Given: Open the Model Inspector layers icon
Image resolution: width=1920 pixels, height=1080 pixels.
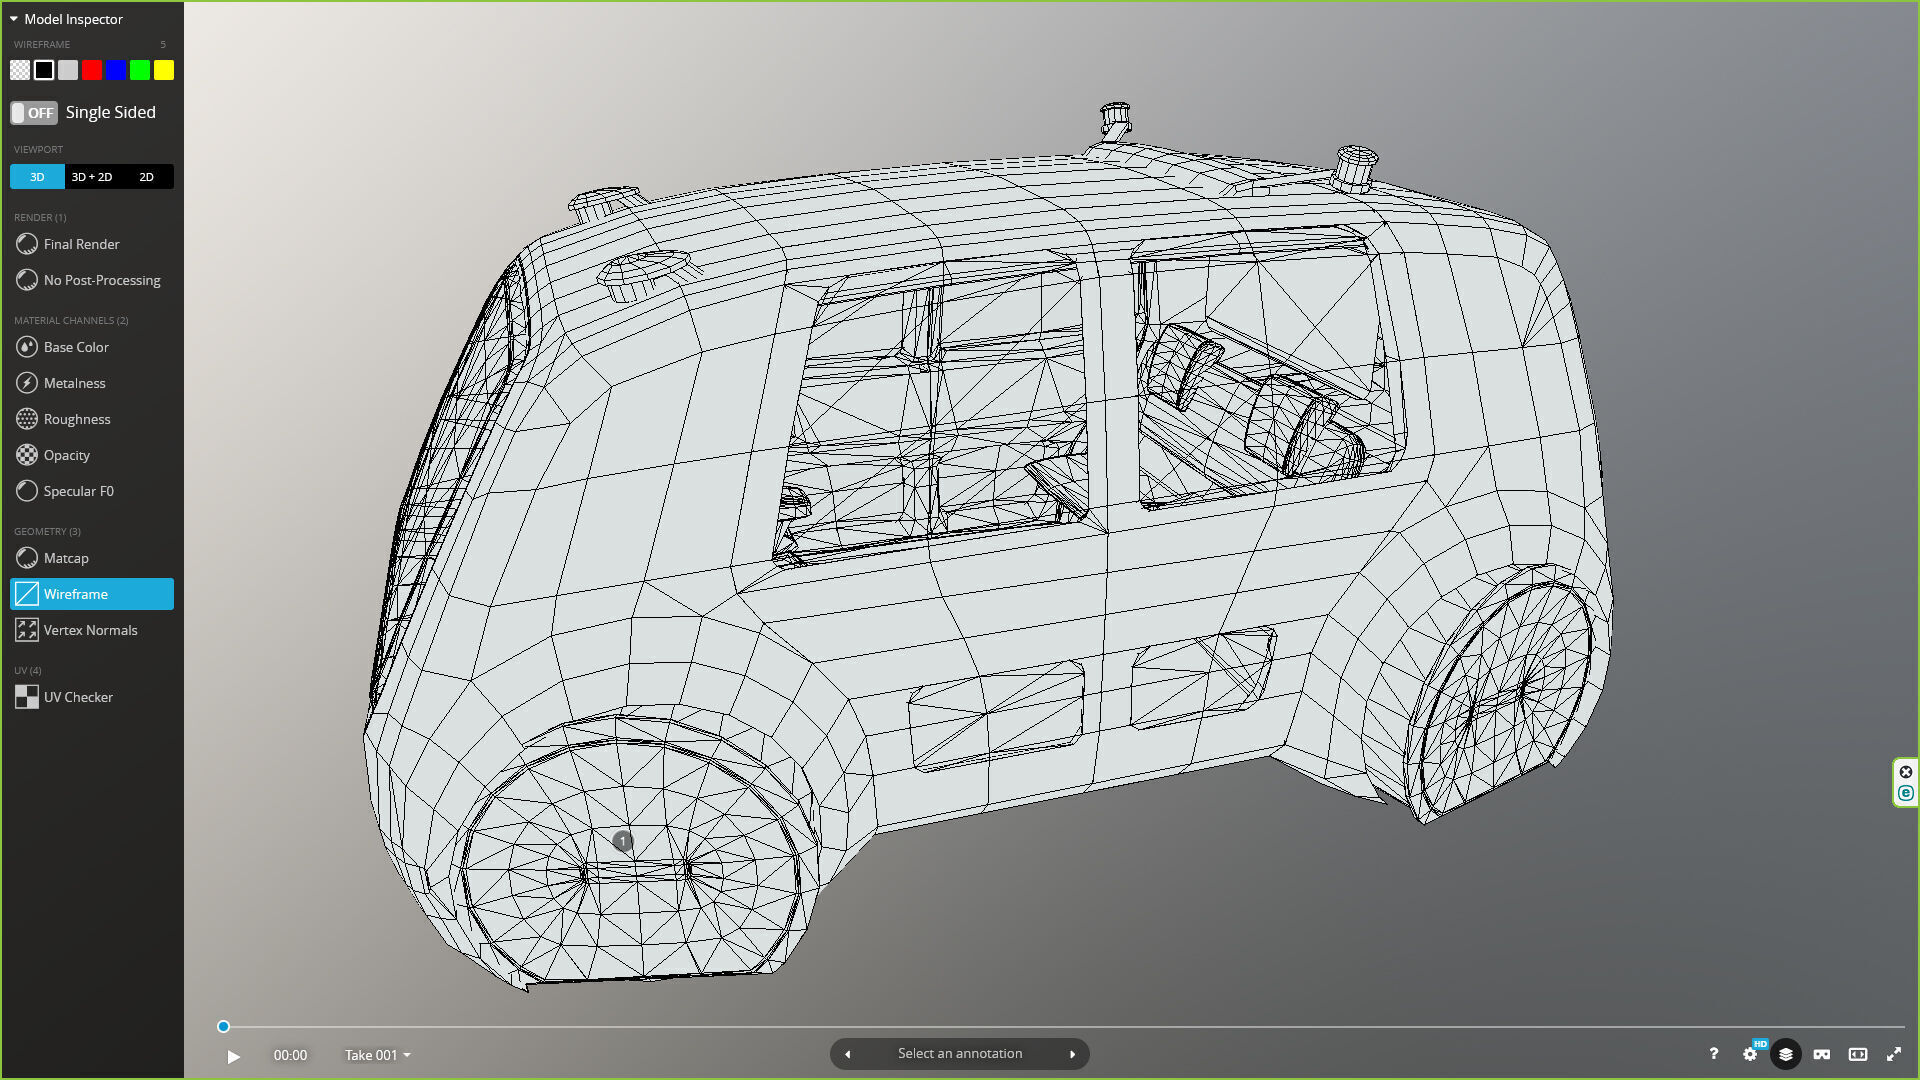Looking at the screenshot, I should click(1785, 1054).
